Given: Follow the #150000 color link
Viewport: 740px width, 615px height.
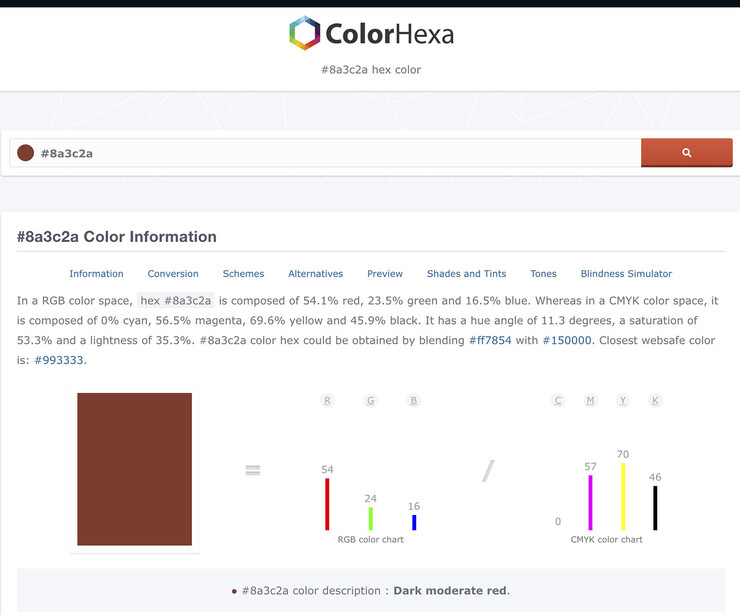Looking at the screenshot, I should [x=567, y=340].
